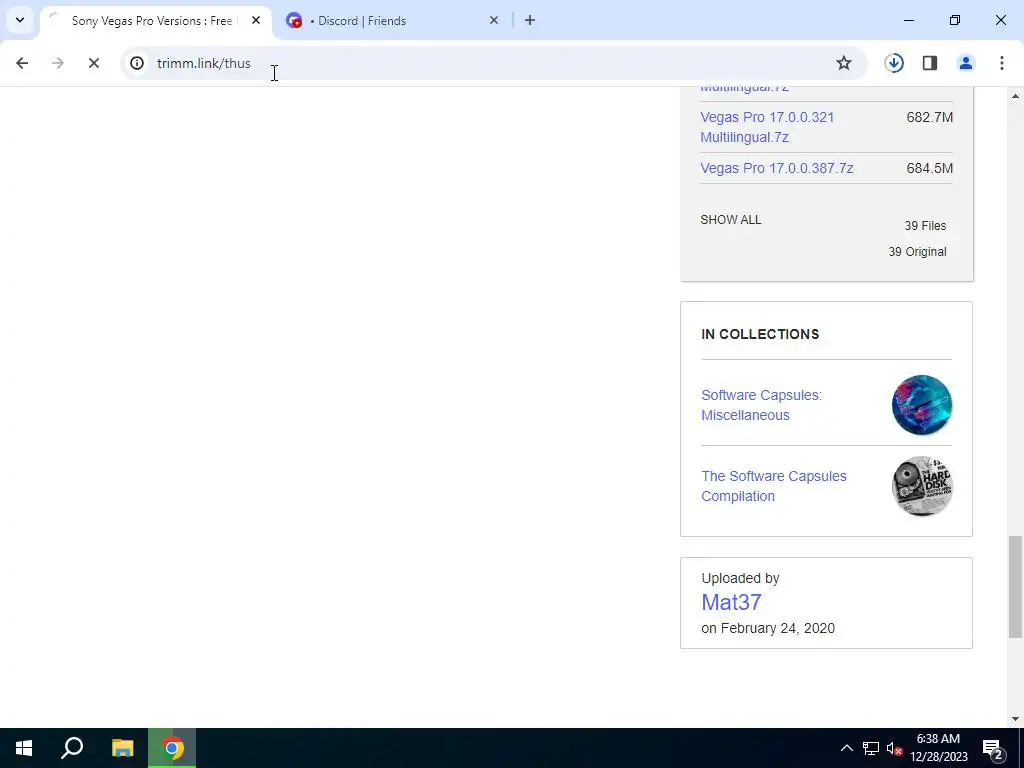This screenshot has width=1024, height=768.
Task: Click SHOW ALL files
Action: (731, 219)
